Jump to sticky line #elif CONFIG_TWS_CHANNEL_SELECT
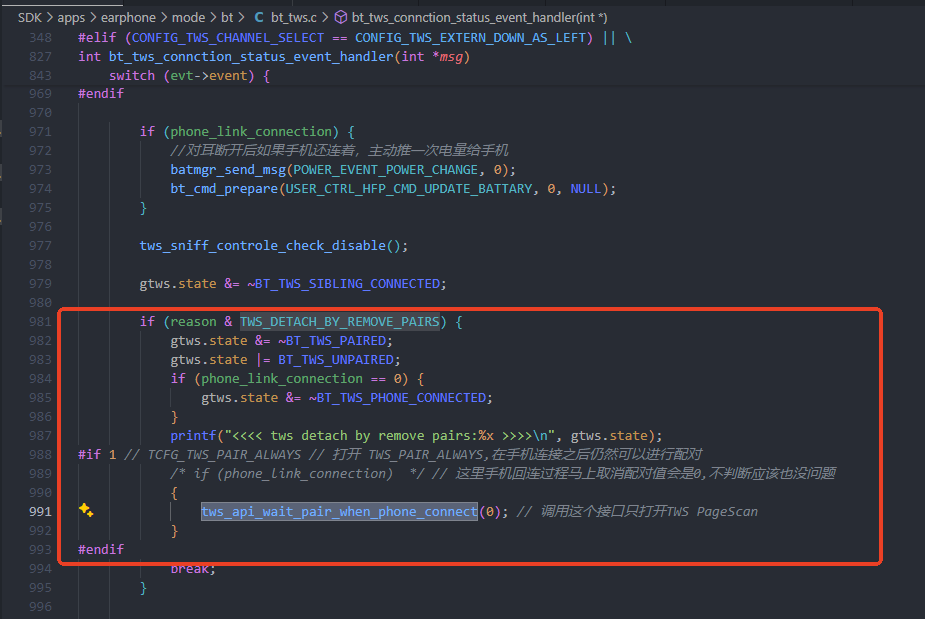The width and height of the screenshot is (925, 619). pyautogui.click(x=355, y=38)
